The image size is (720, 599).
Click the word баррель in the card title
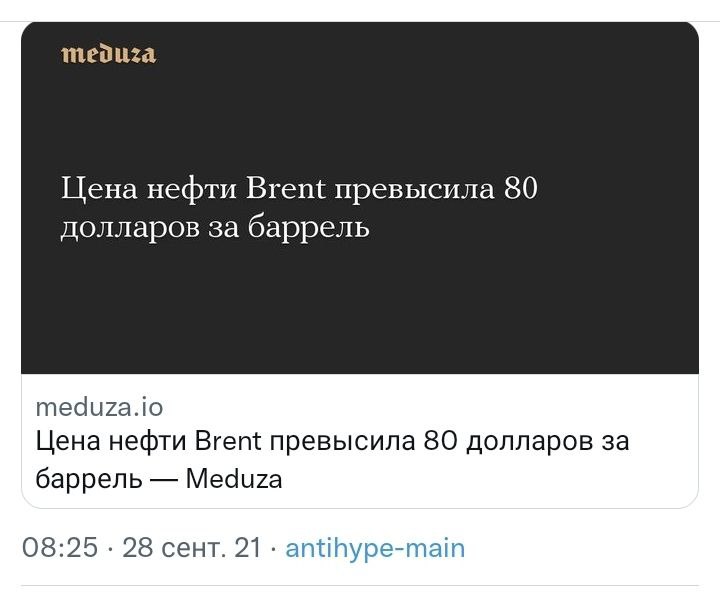(x=88, y=479)
